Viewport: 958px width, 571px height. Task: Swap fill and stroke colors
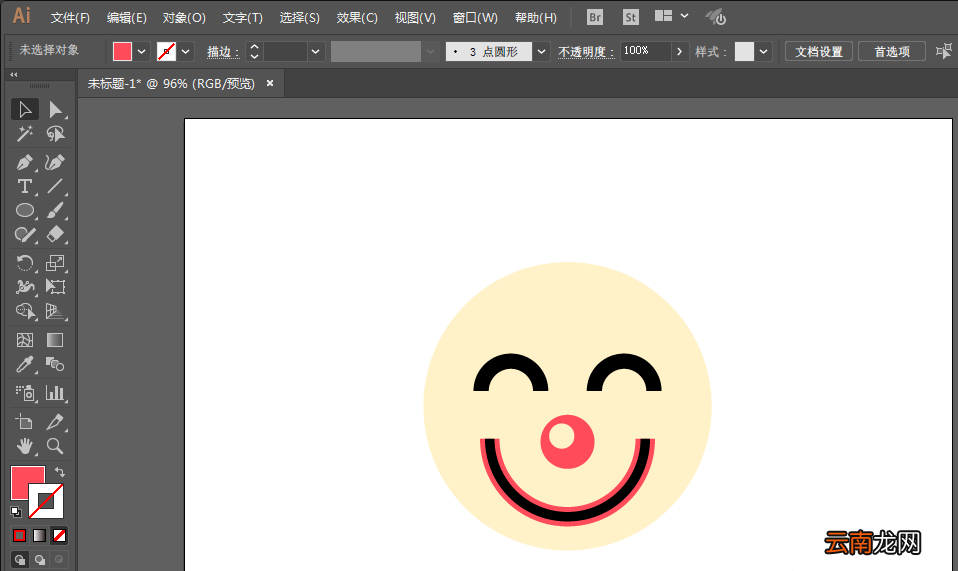point(59,472)
